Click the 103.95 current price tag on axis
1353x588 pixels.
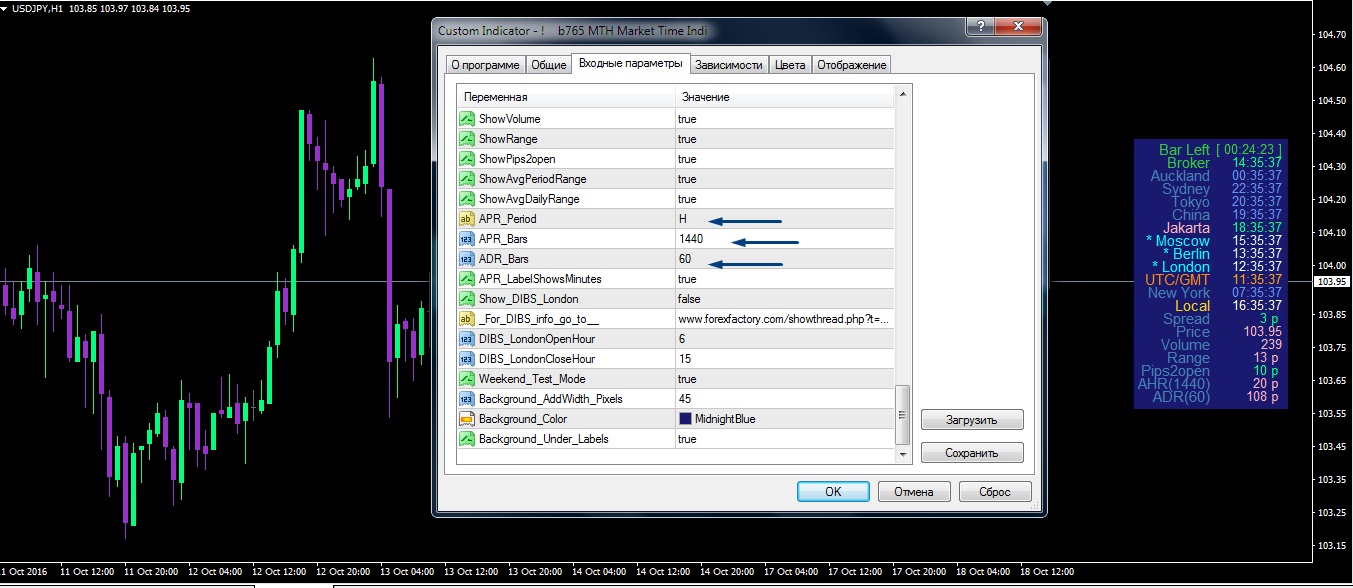[1332, 283]
